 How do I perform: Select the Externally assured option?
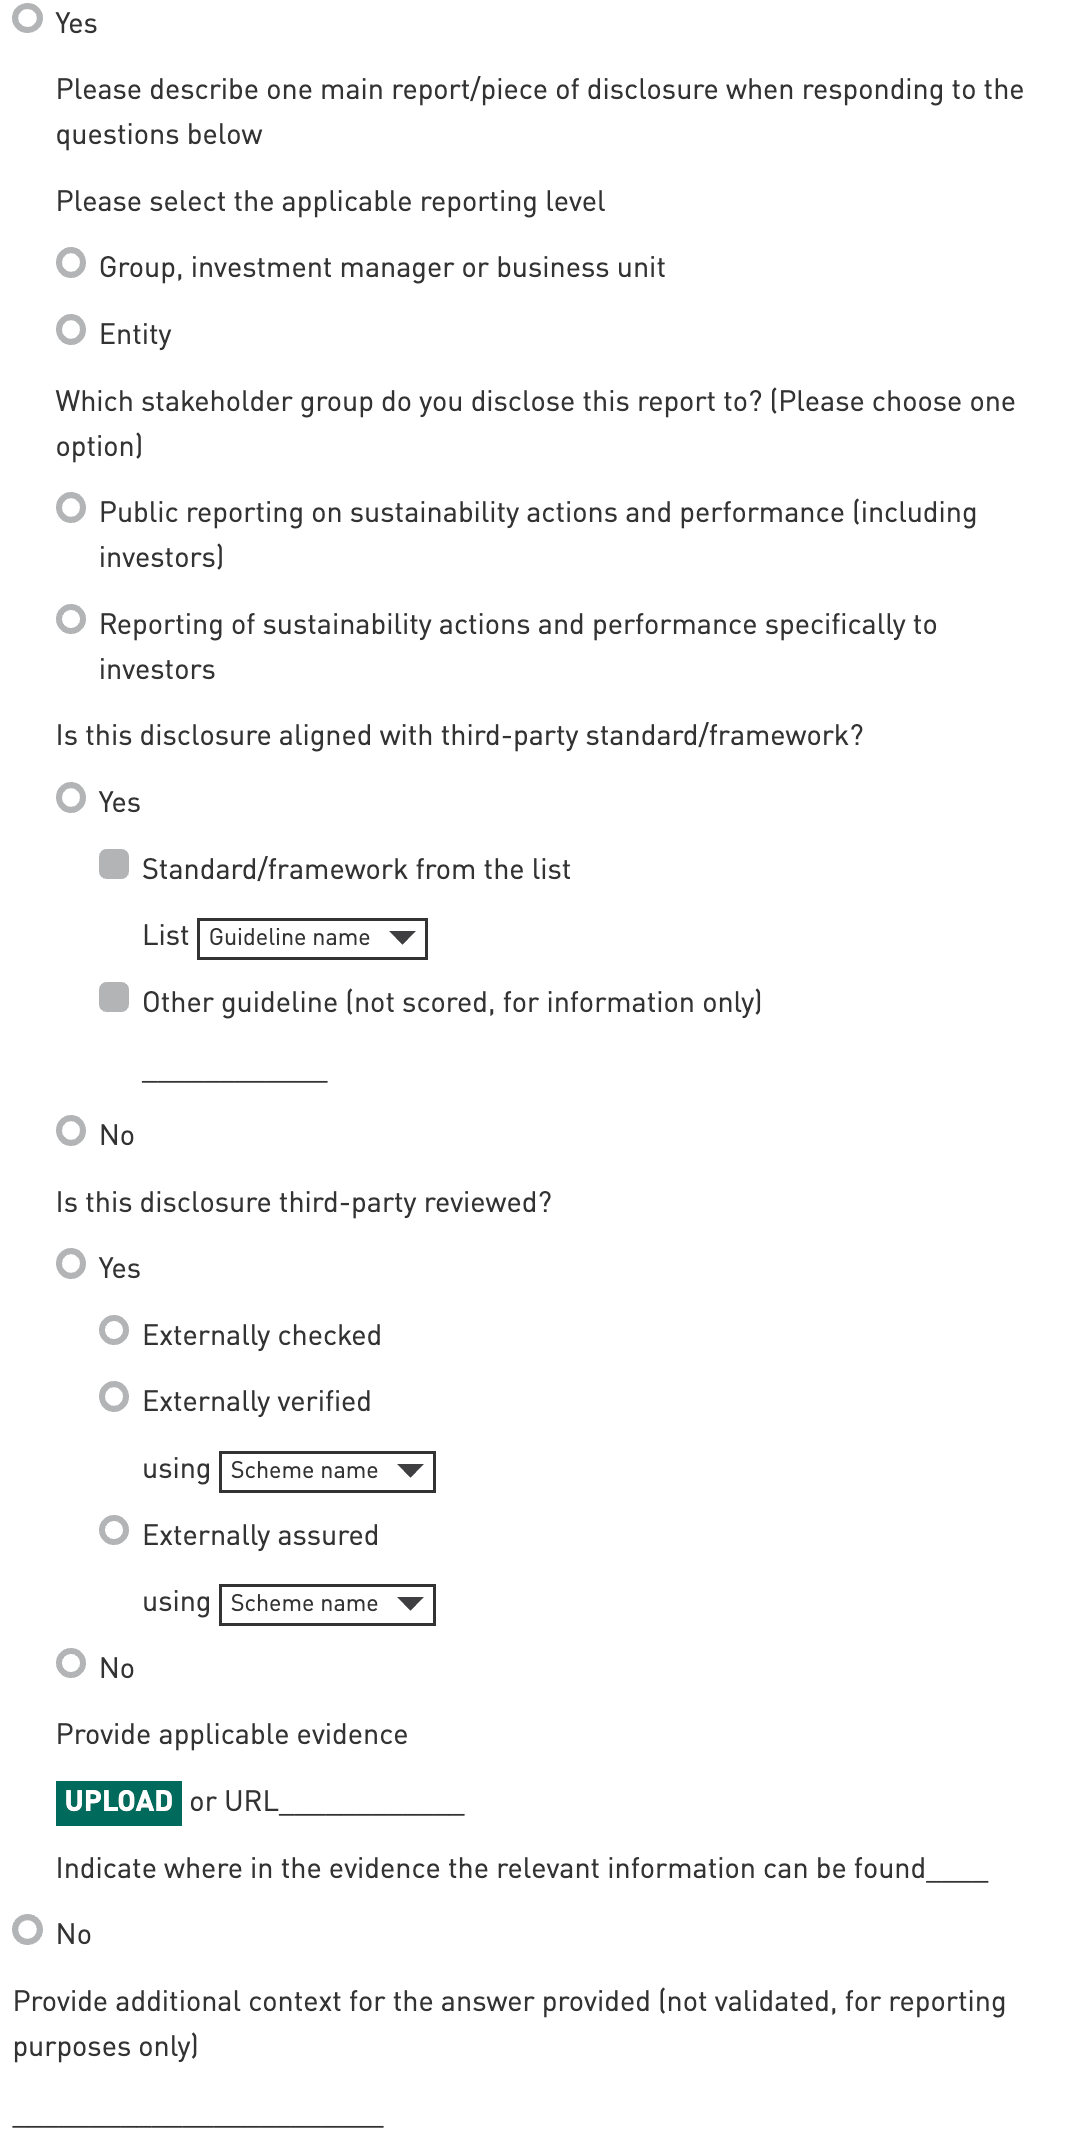click(114, 1531)
